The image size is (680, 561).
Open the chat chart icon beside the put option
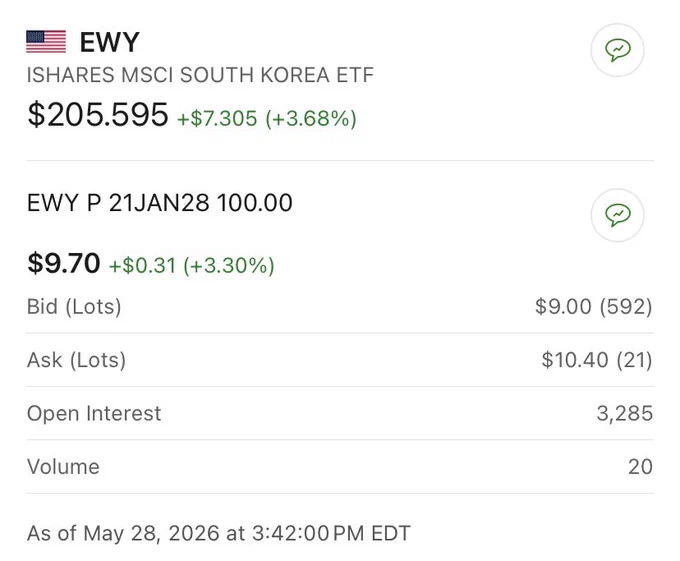(x=617, y=215)
